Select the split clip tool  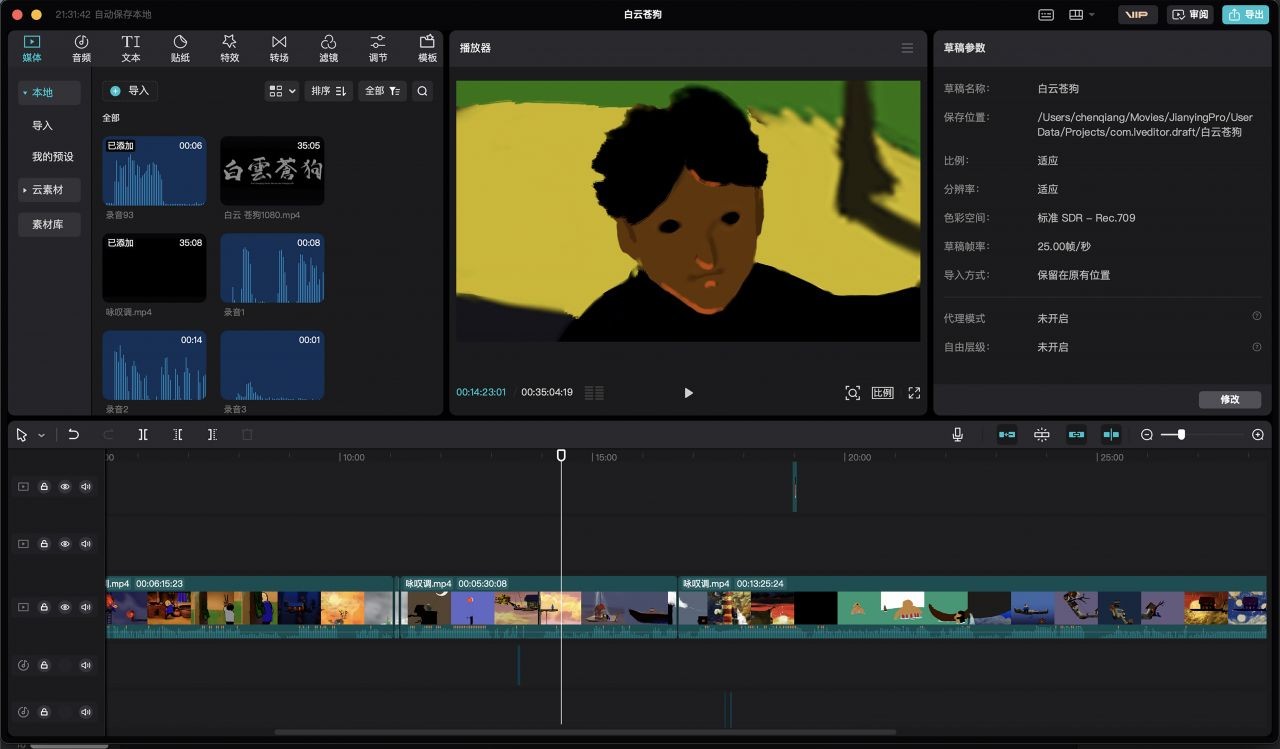point(143,435)
